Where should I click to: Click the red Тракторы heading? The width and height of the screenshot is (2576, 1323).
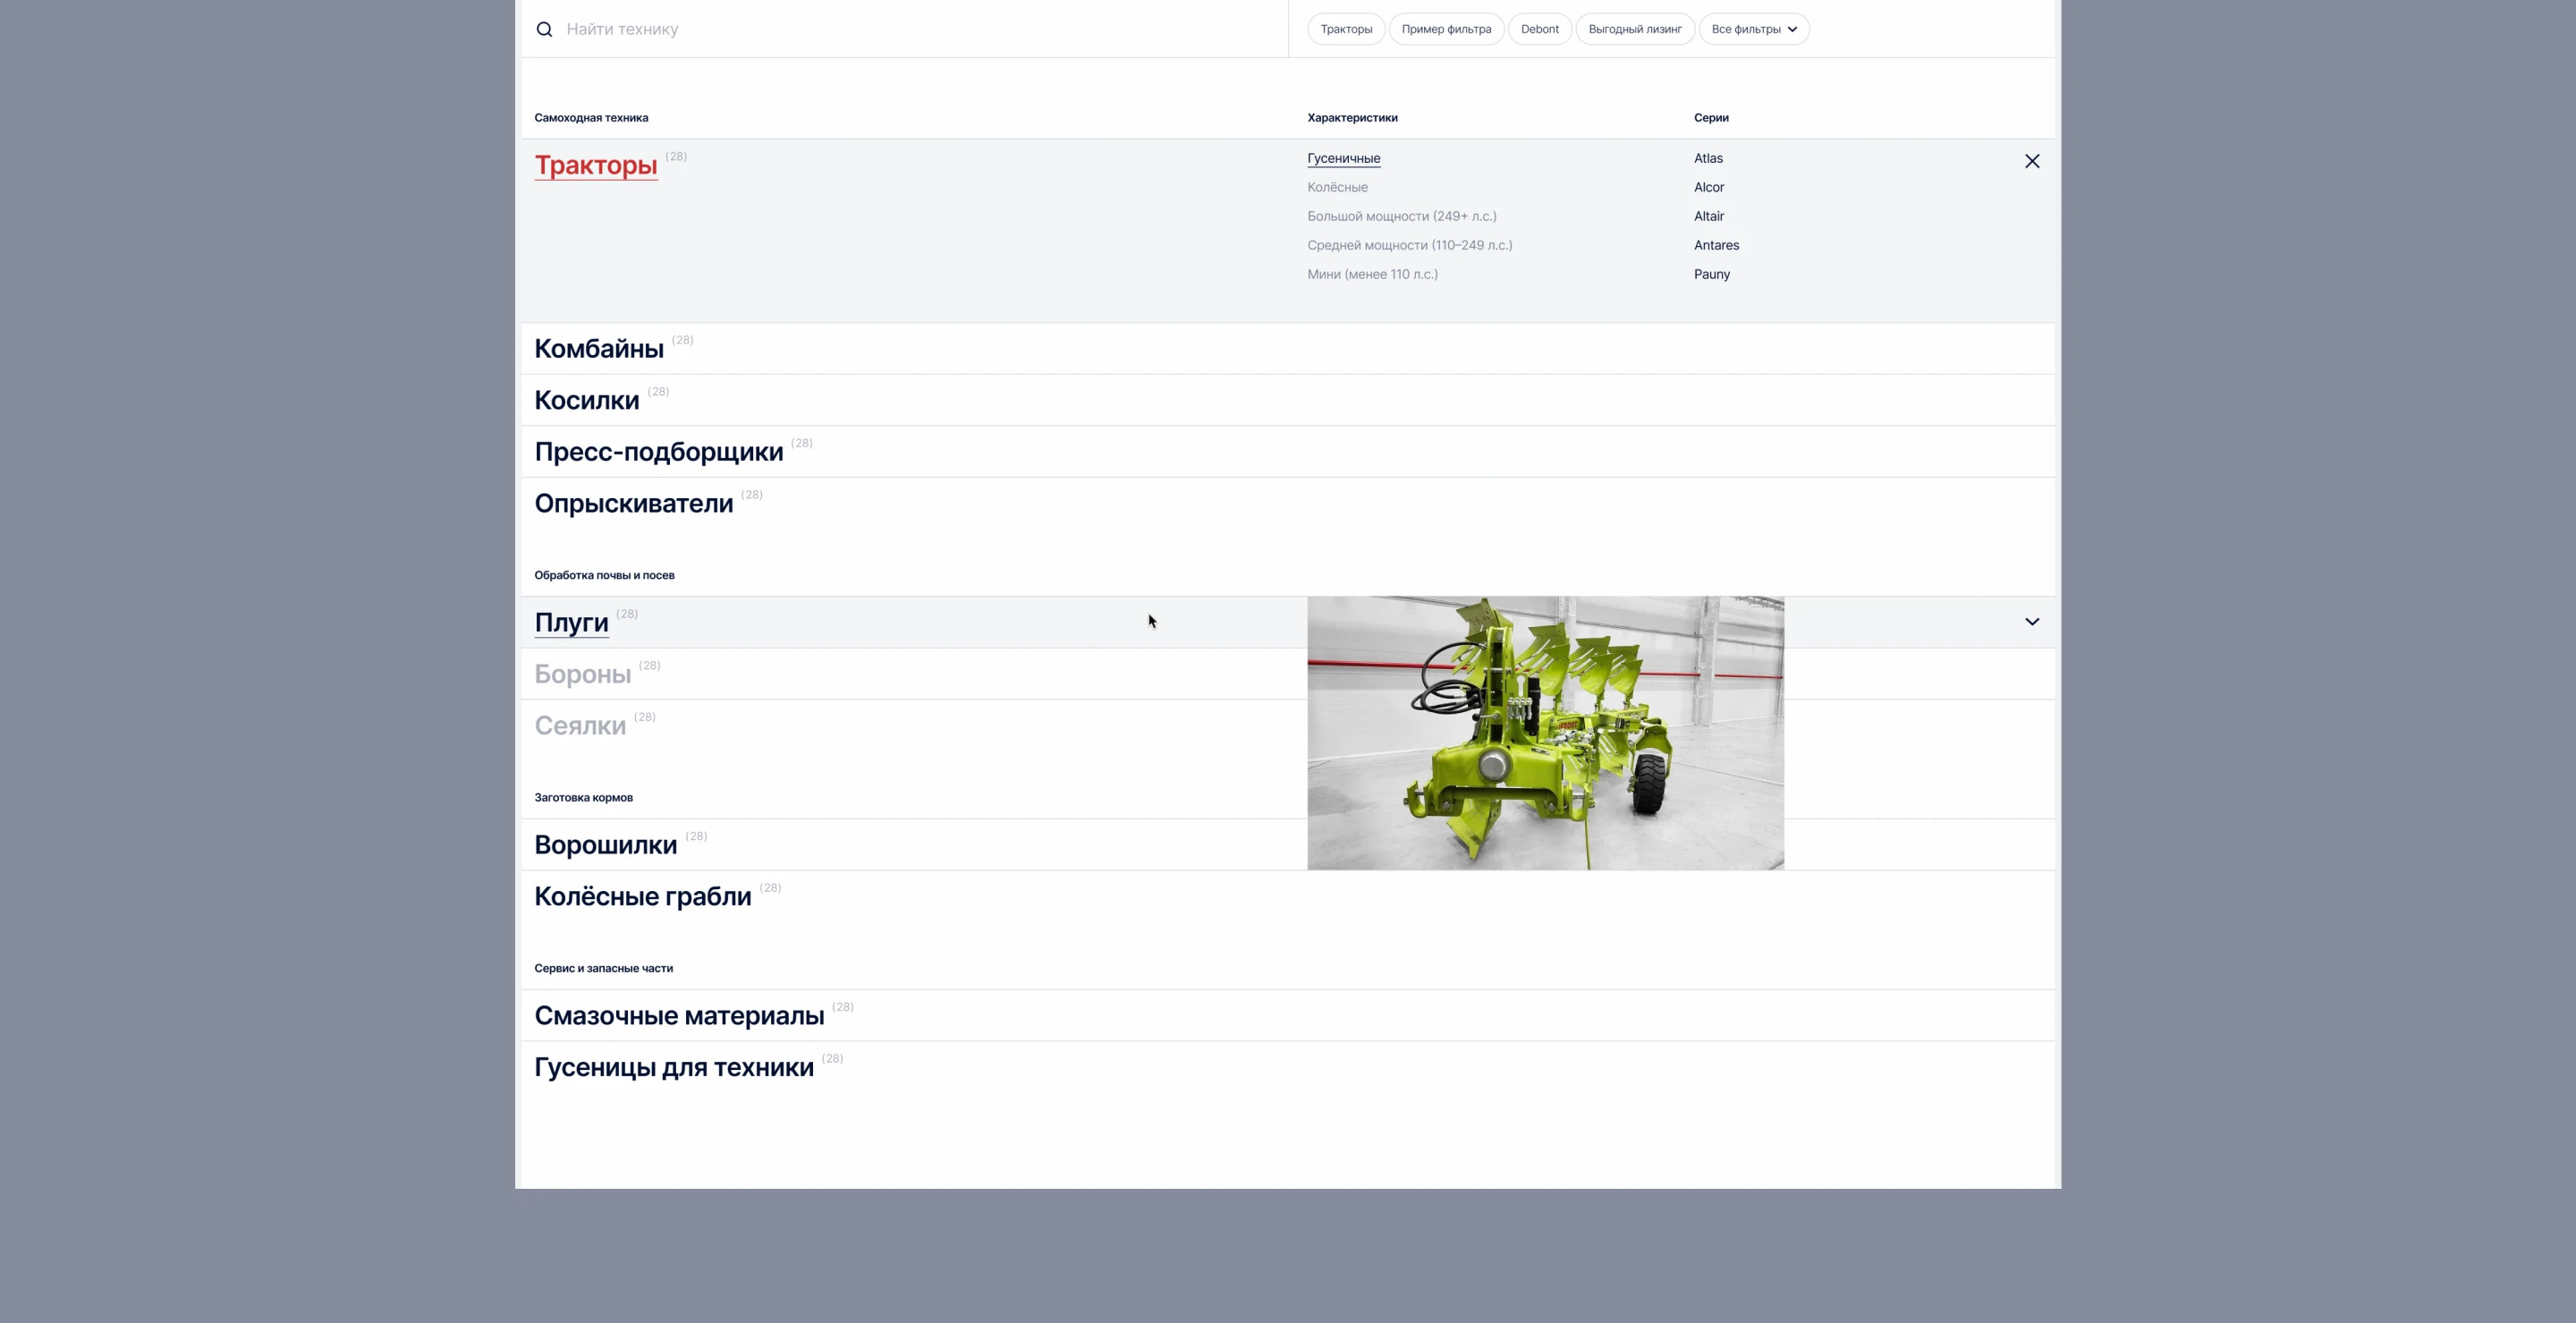pos(595,165)
